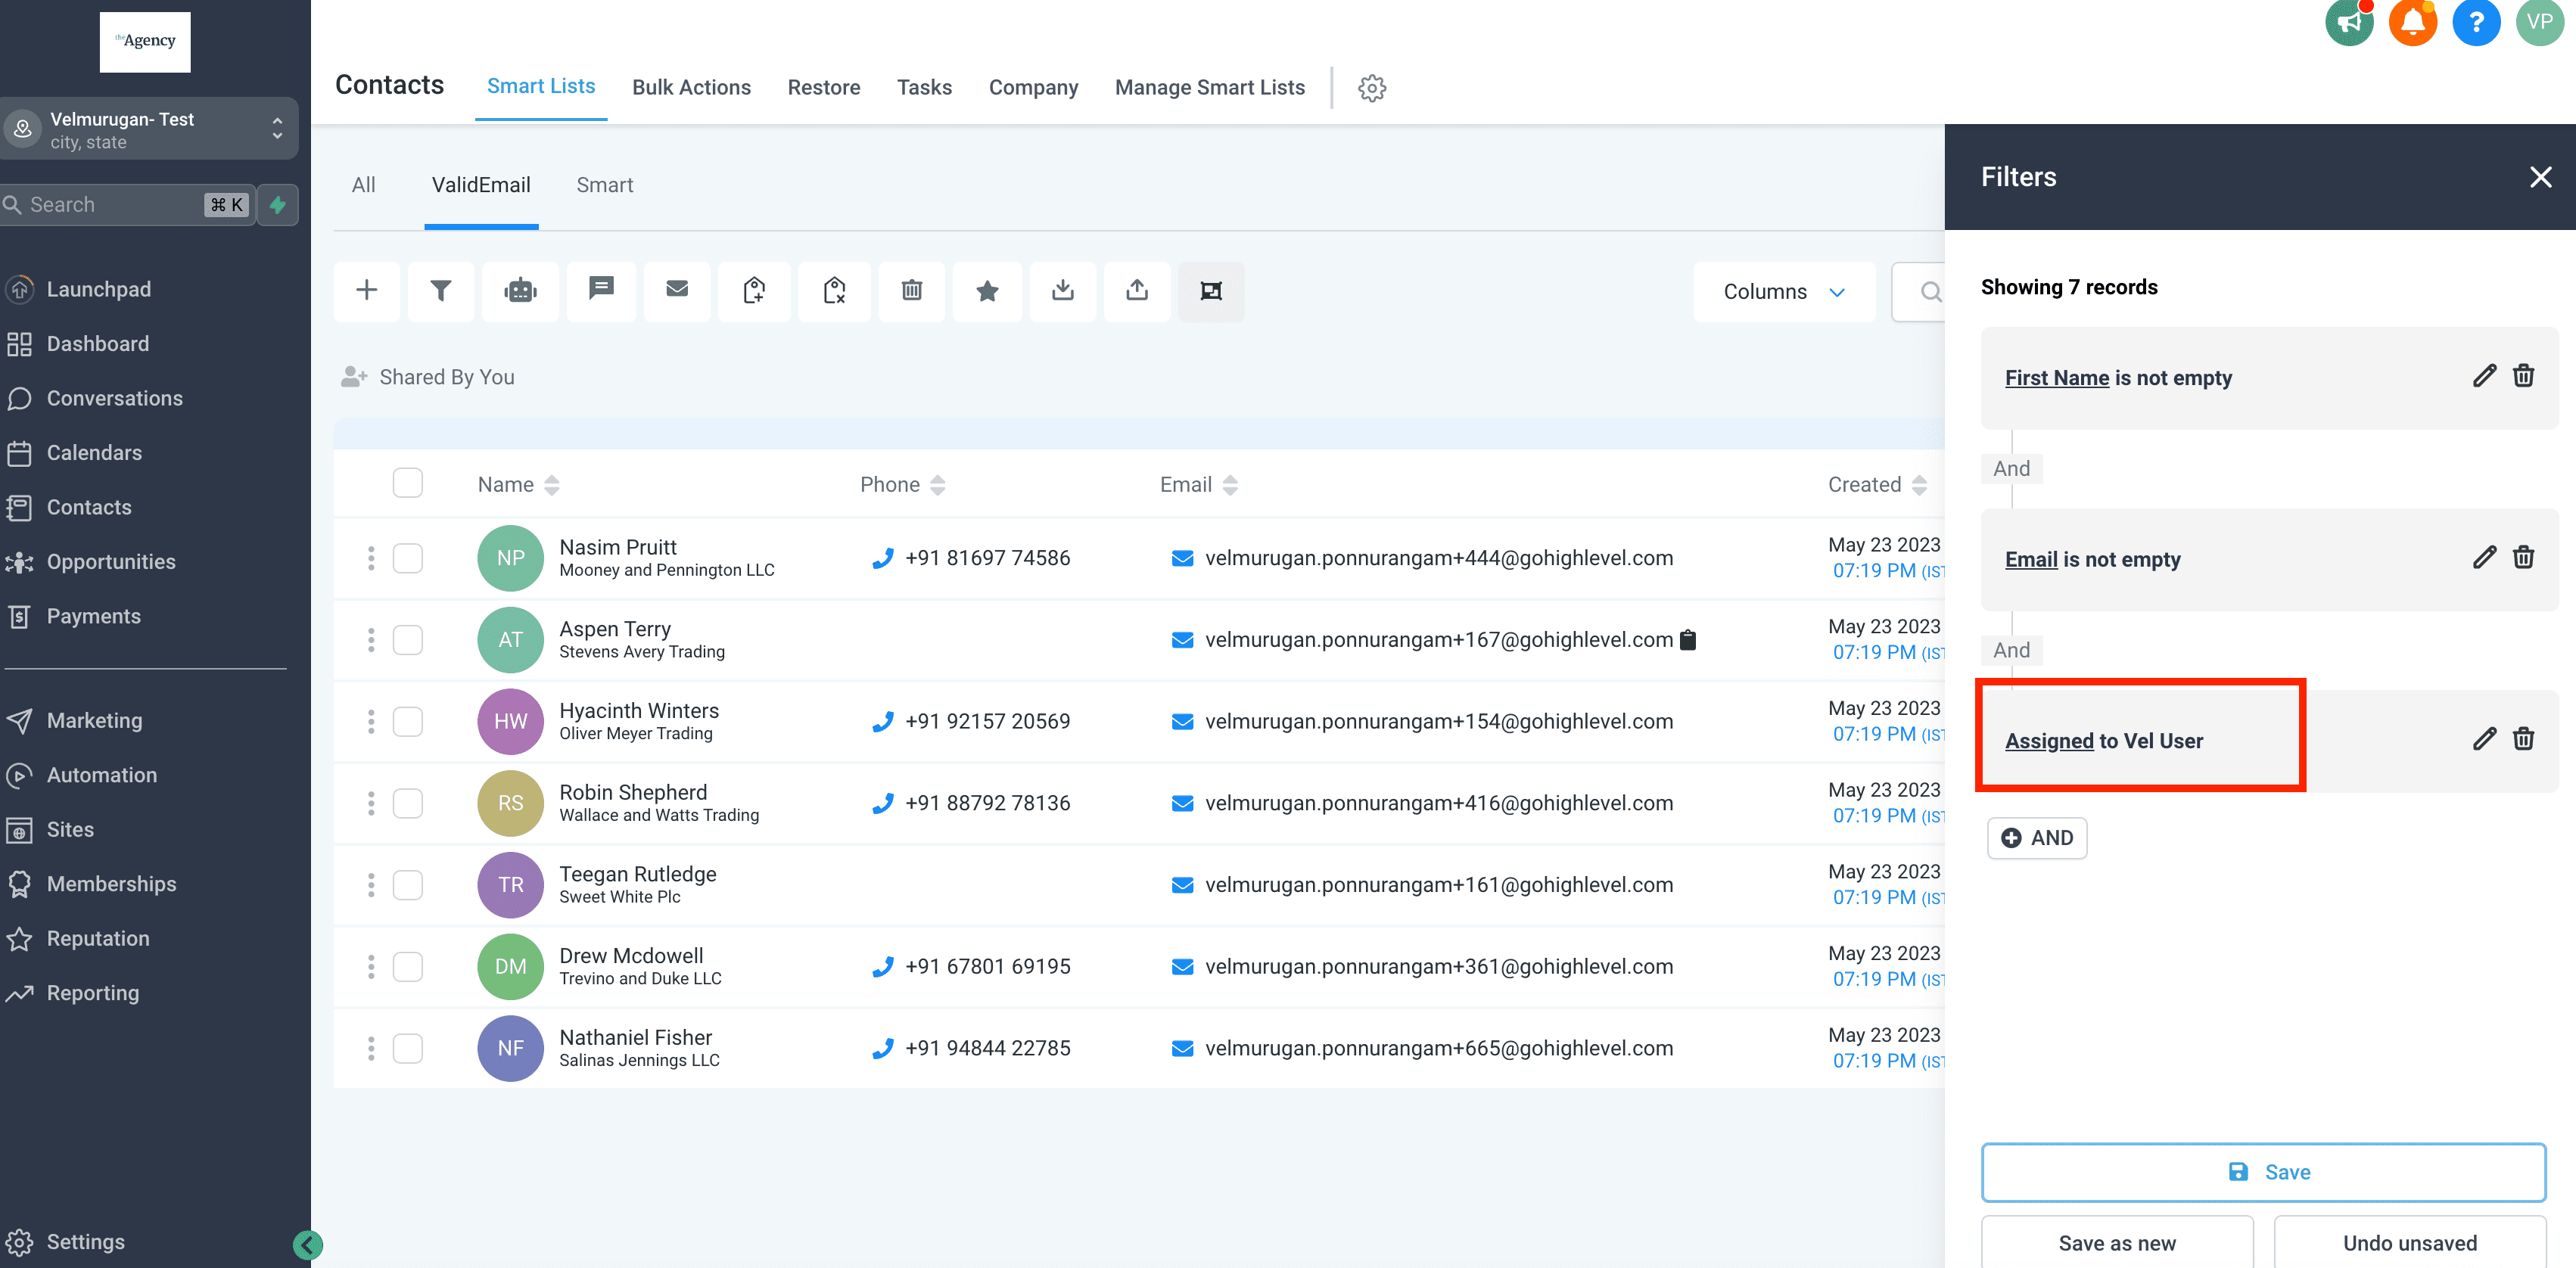
Task: Toggle the select all contacts checkbox
Action: click(x=408, y=483)
